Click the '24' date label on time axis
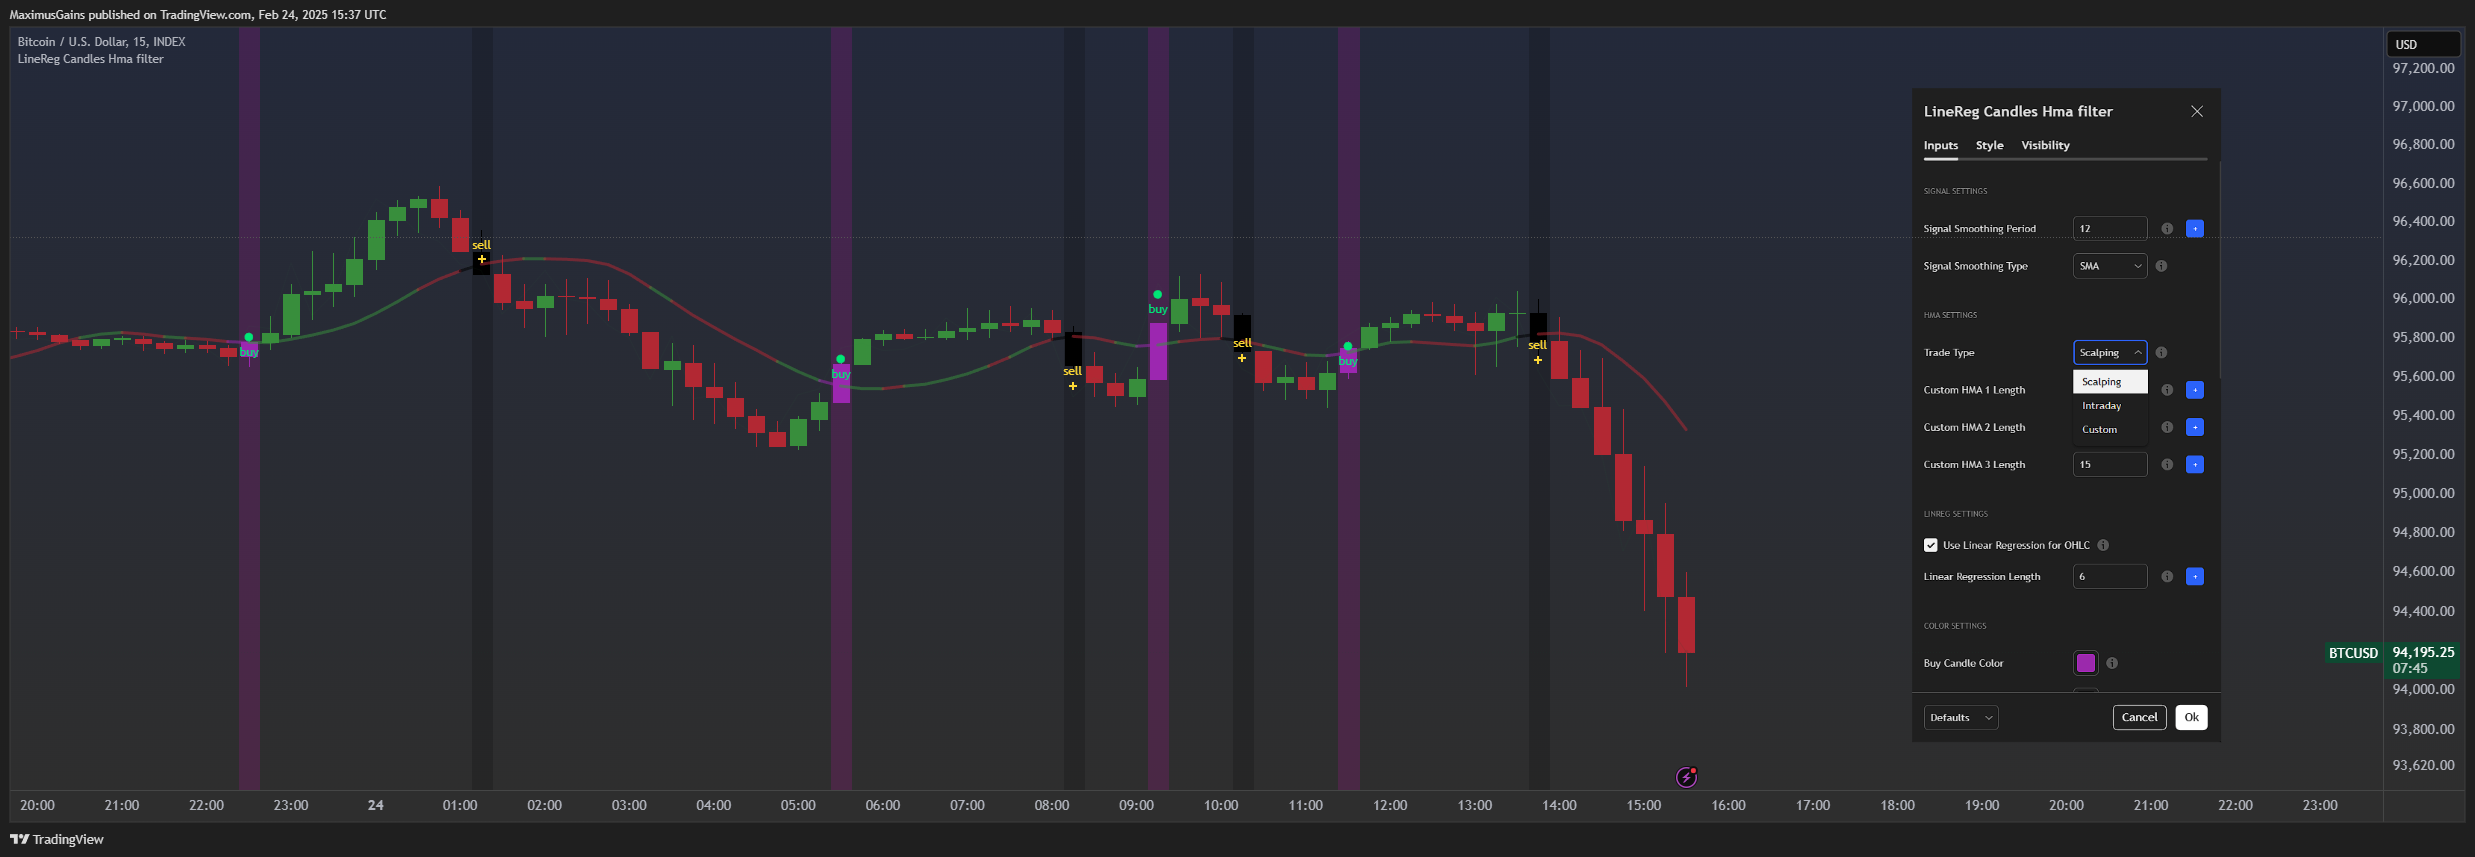The width and height of the screenshot is (2475, 857). 376,805
